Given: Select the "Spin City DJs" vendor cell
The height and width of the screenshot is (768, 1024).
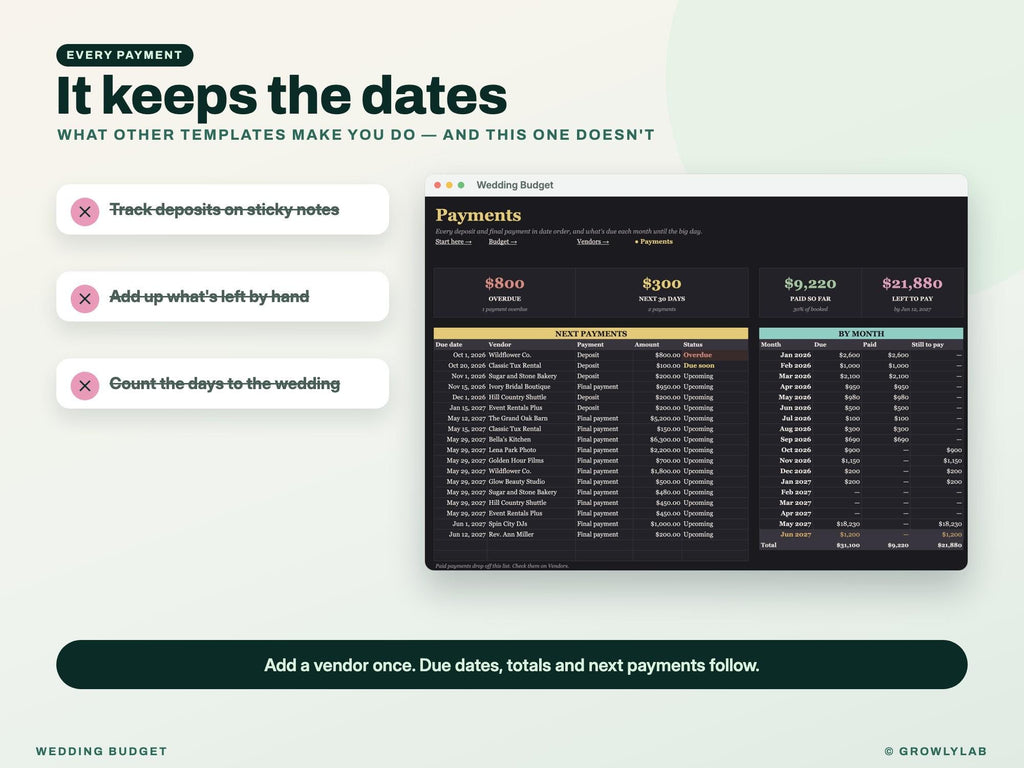Looking at the screenshot, I should click(507, 524).
